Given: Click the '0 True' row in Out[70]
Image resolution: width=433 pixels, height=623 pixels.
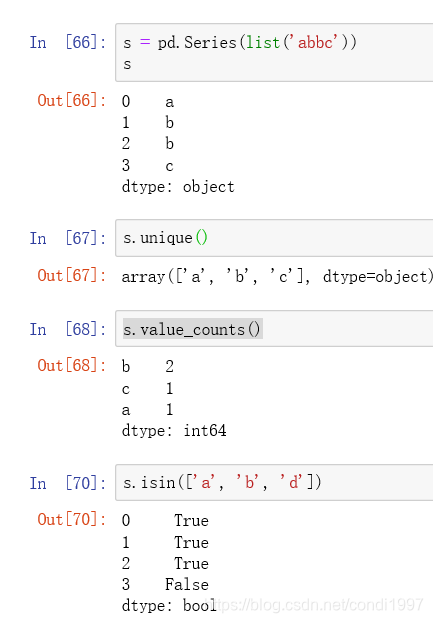Looking at the screenshot, I should [165, 520].
